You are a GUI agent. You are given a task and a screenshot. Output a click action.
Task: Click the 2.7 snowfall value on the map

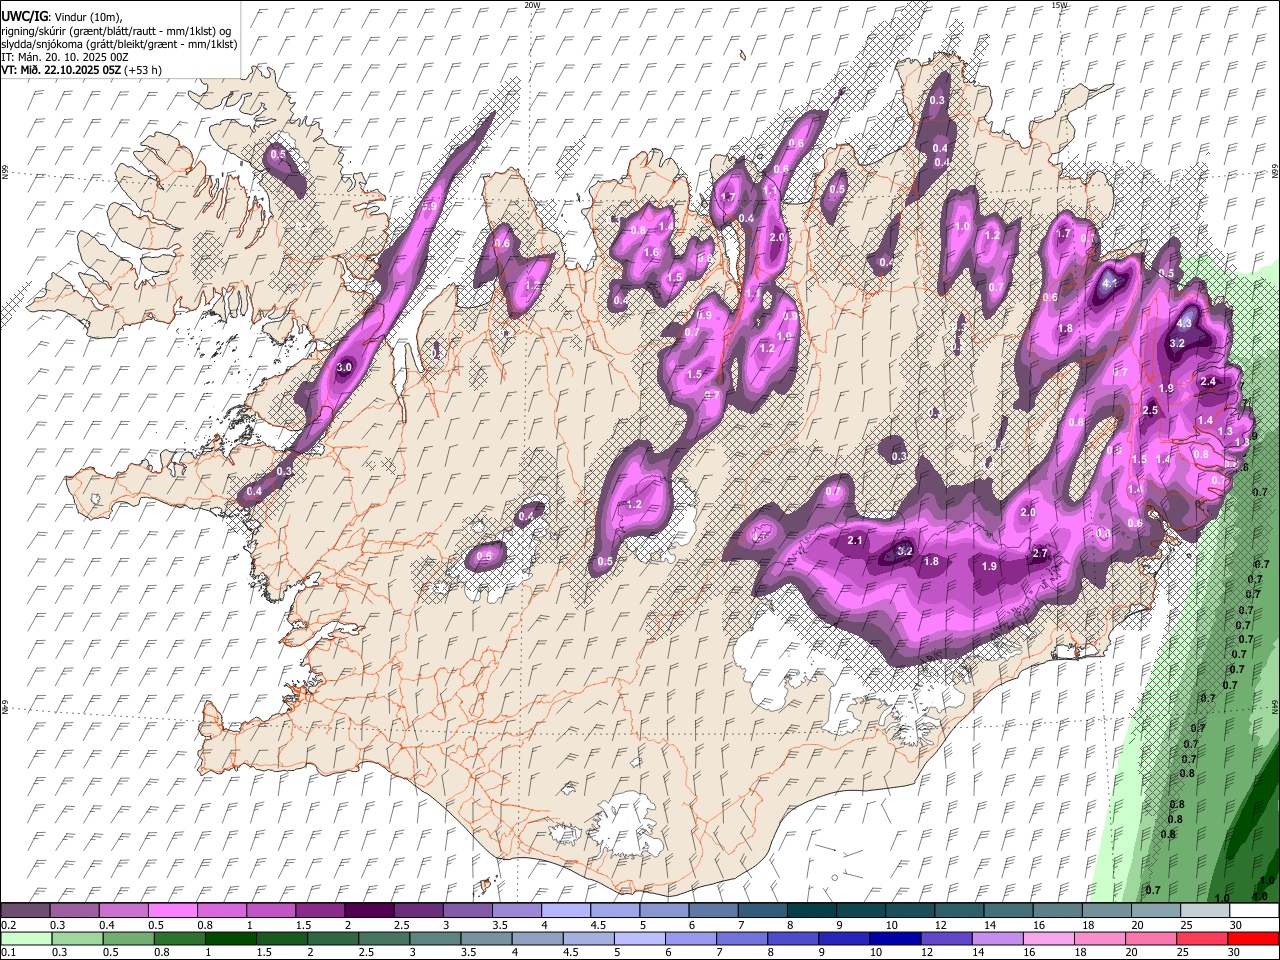pyautogui.click(x=1039, y=553)
